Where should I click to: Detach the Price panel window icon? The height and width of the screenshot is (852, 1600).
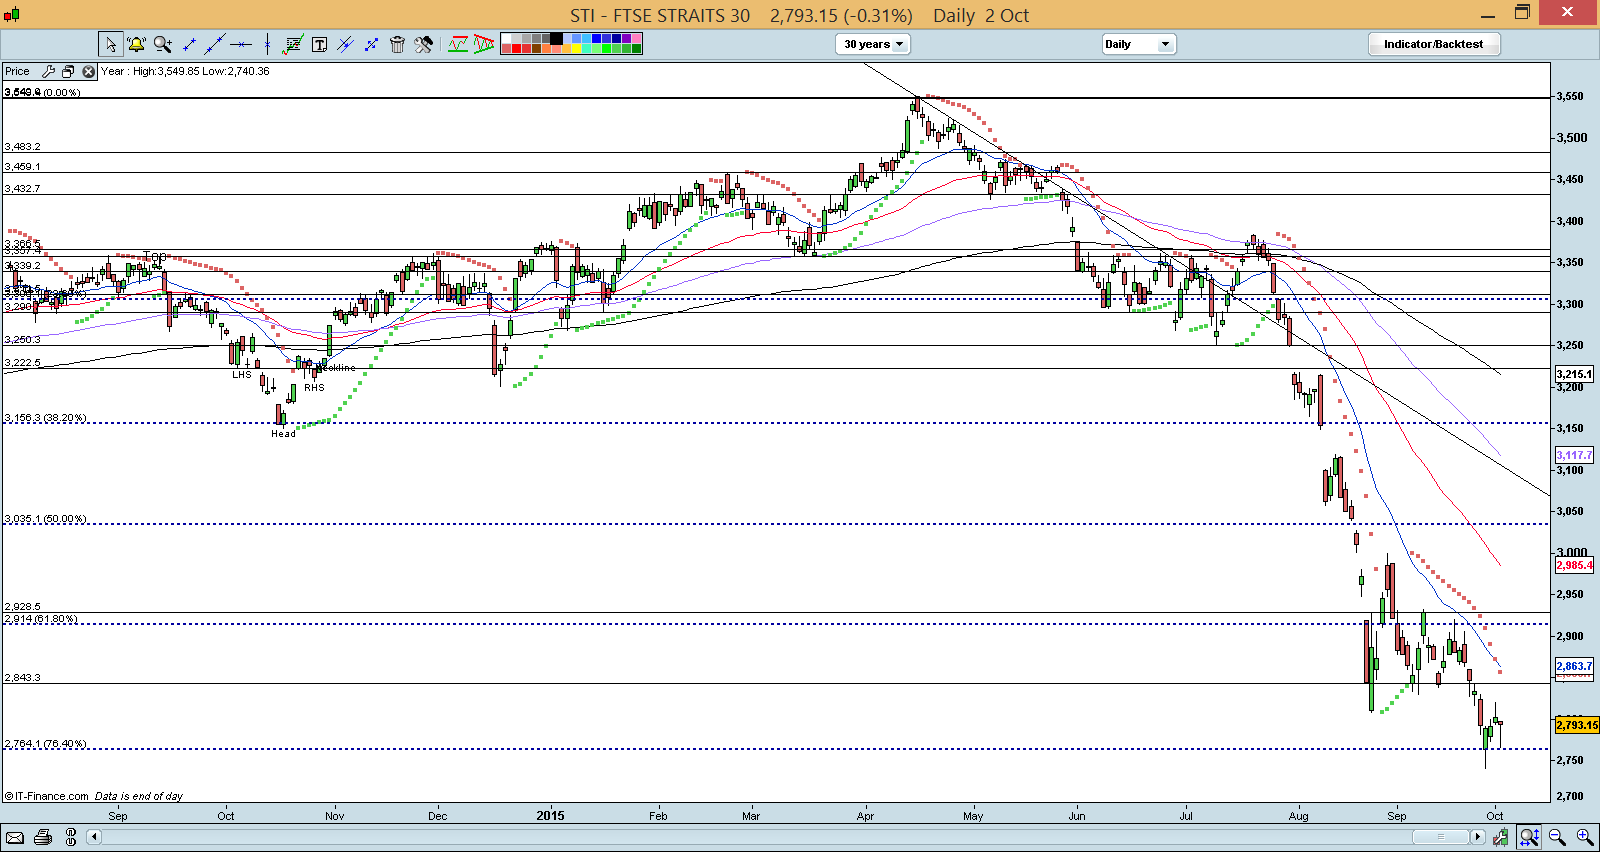pos(68,71)
